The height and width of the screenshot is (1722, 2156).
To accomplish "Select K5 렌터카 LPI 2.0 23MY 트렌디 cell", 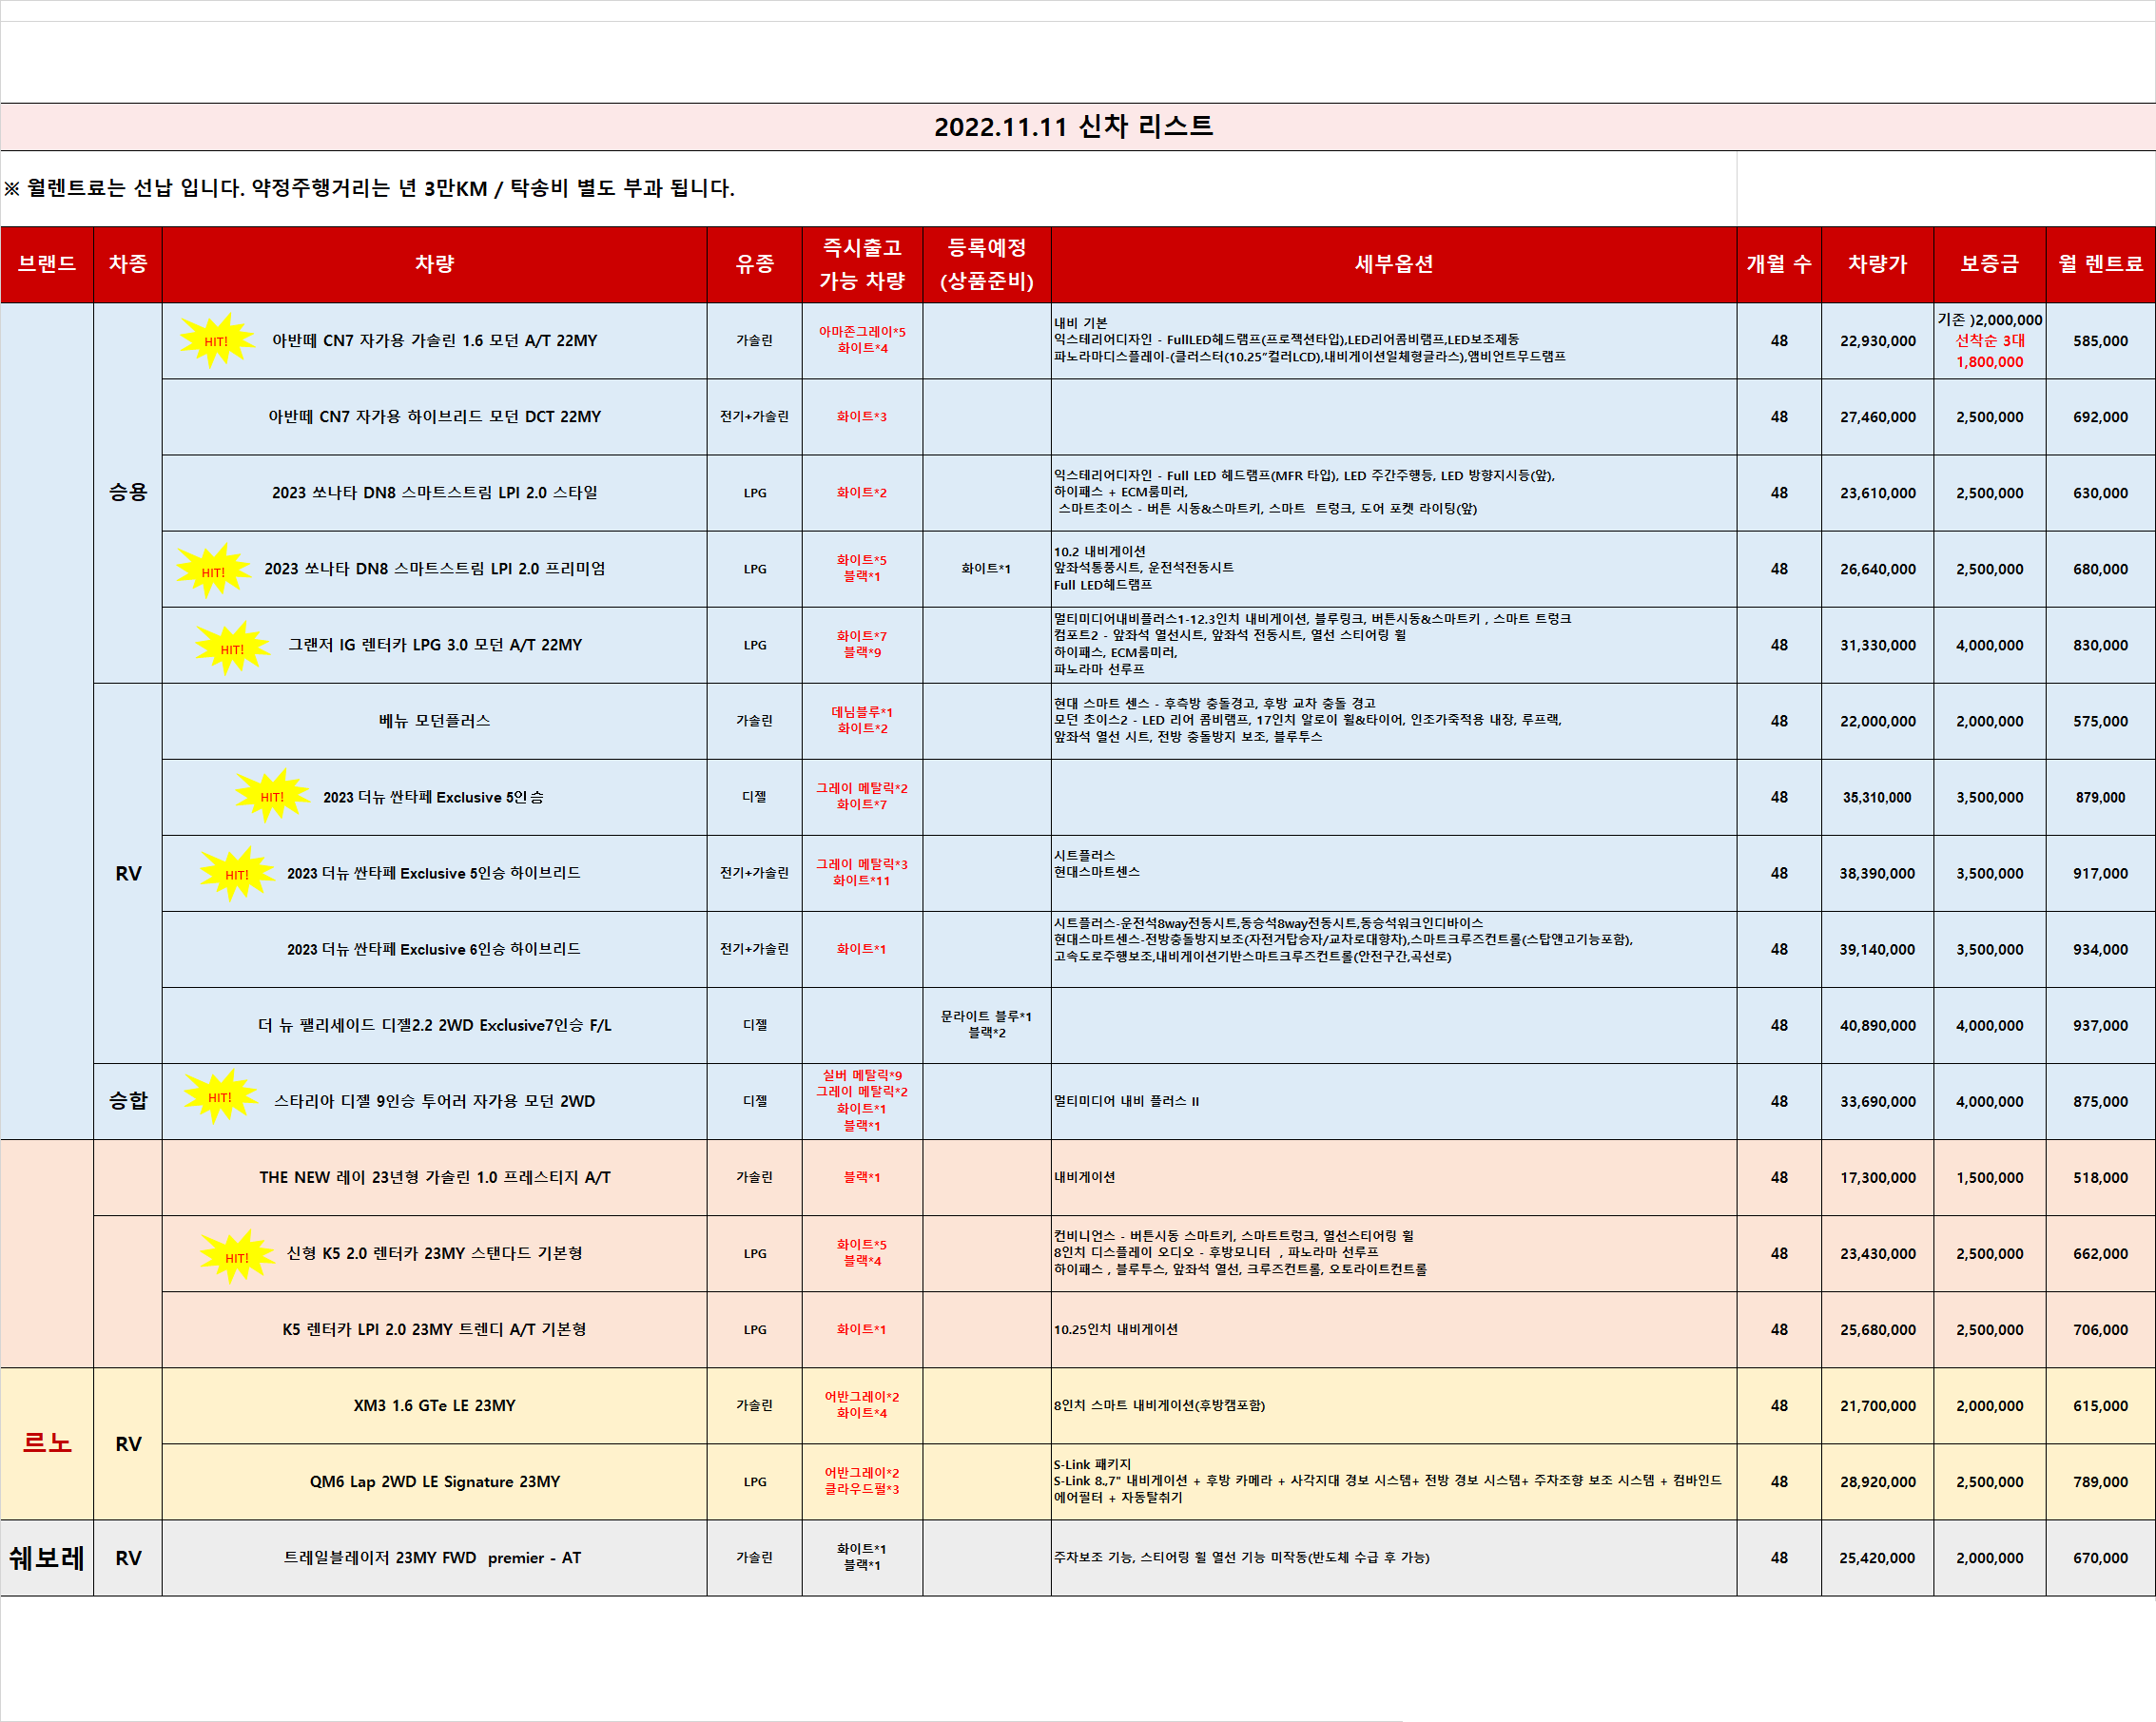I will [435, 1329].
